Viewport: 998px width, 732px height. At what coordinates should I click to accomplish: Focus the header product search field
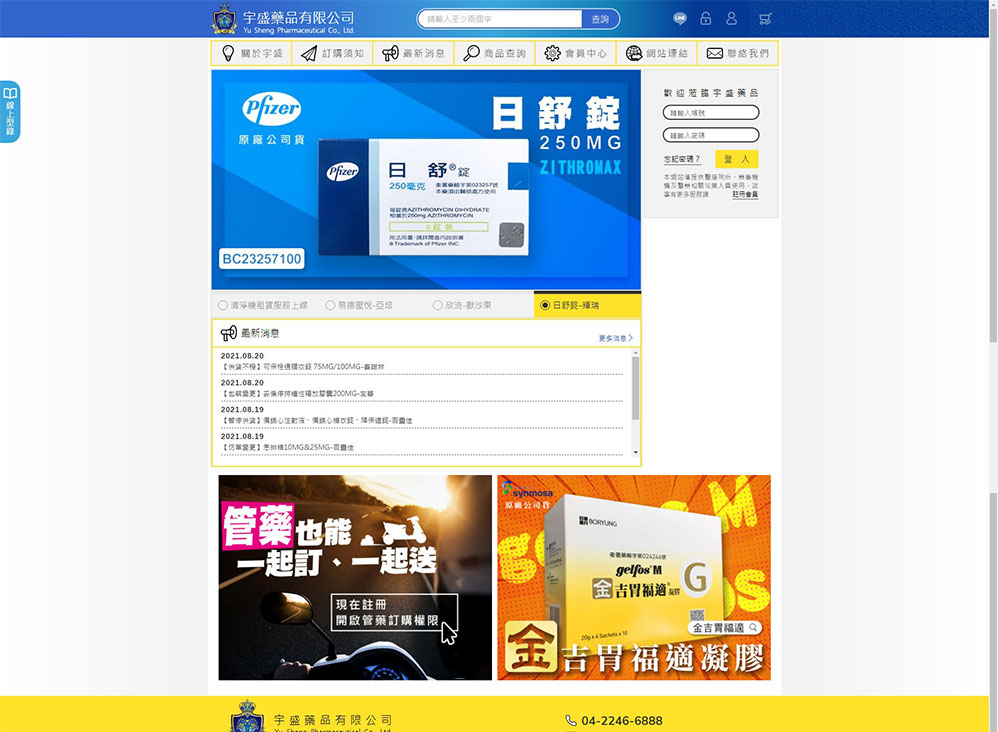(500, 19)
